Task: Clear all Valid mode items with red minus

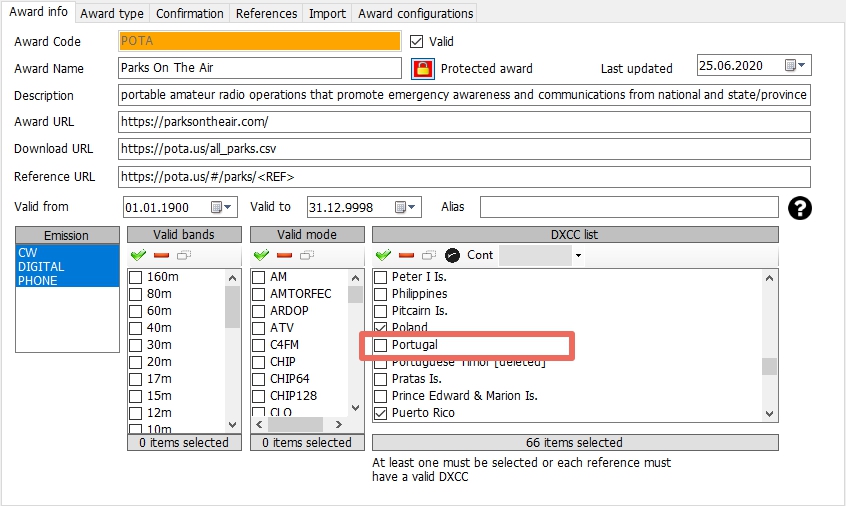Action: 284,255
